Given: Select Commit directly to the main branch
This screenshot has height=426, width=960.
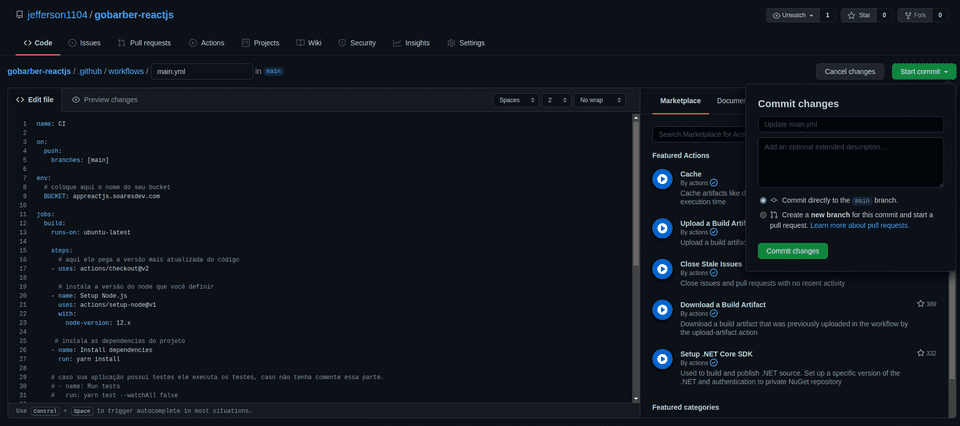Looking at the screenshot, I should tap(764, 200).
